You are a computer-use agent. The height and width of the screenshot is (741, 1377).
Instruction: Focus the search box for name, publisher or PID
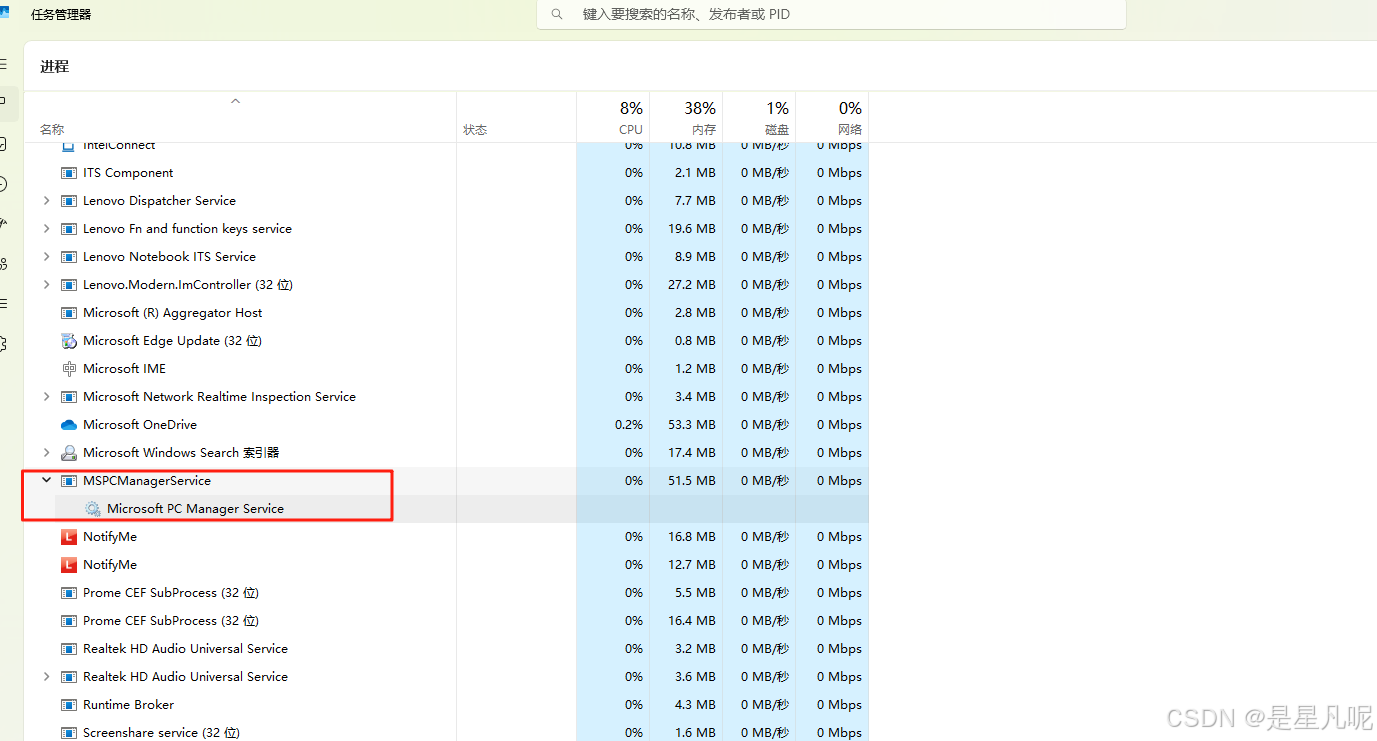(831, 15)
